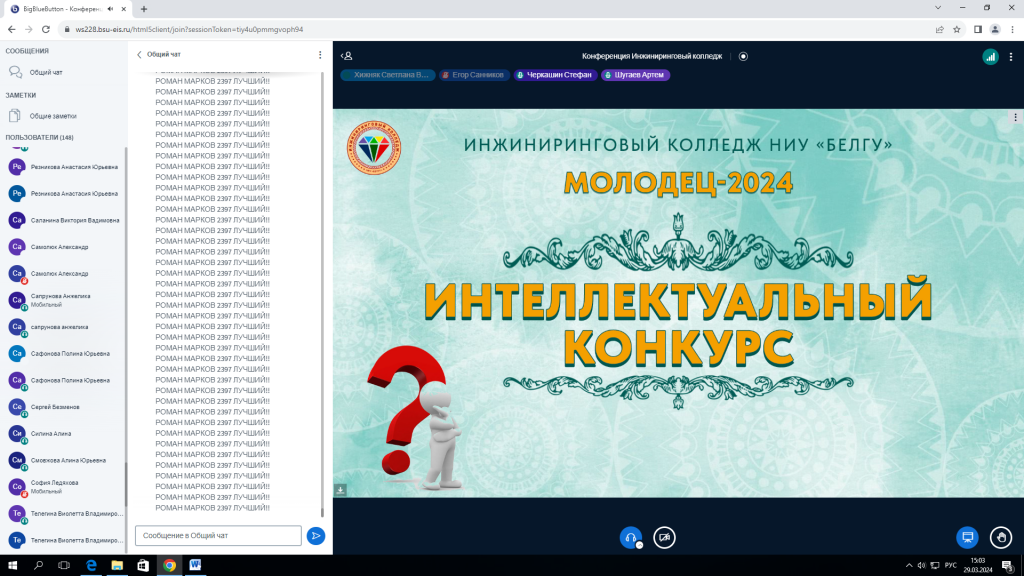The height and width of the screenshot is (576, 1024).
Task: Open Общие заметки shared notes
Action: 63,116
